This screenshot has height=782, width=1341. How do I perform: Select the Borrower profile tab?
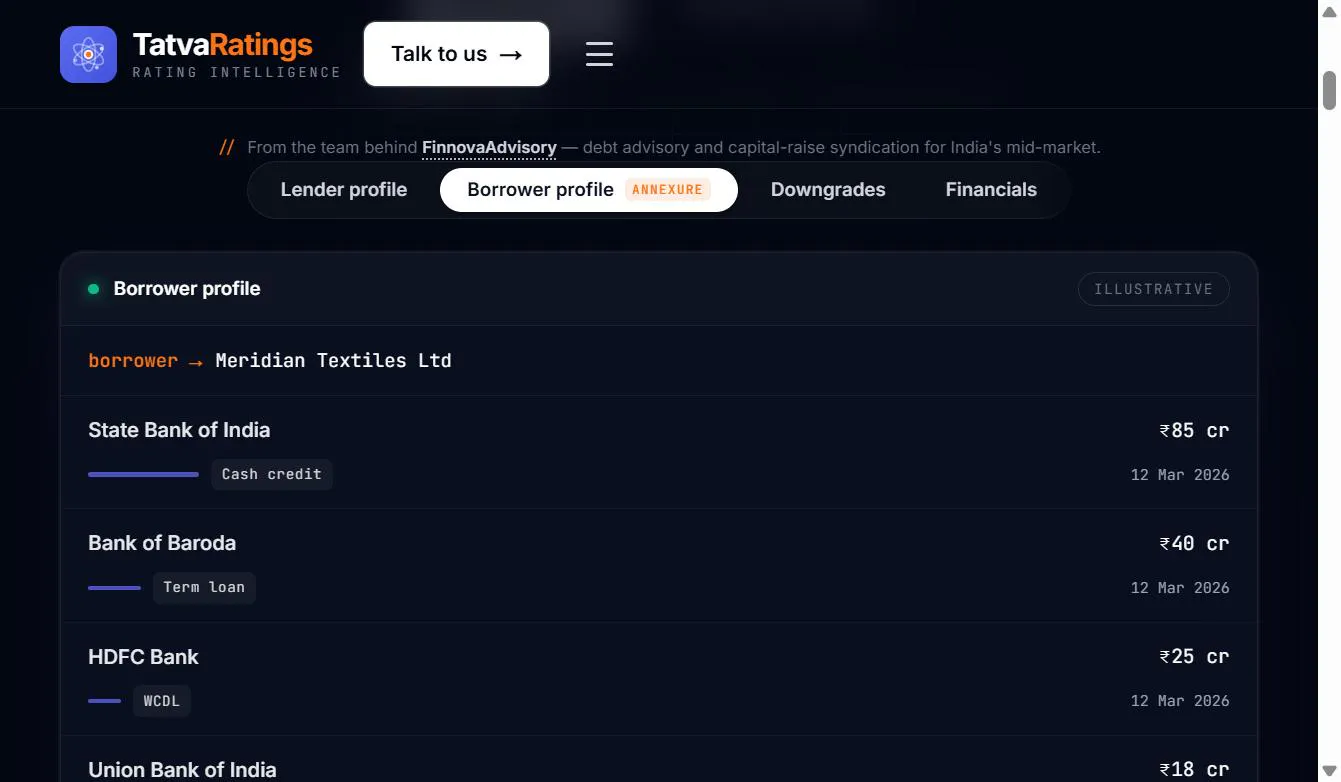[589, 190]
